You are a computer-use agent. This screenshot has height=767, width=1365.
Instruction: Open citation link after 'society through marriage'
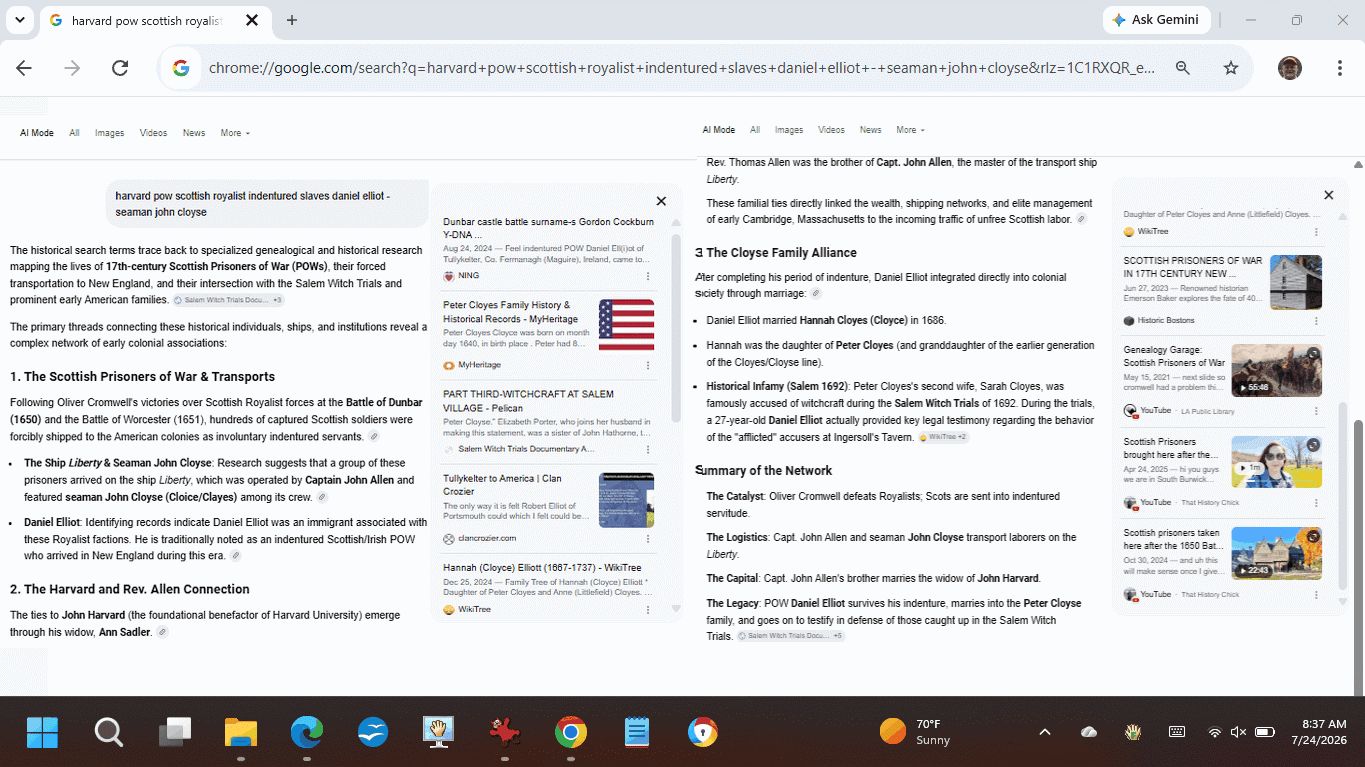[x=816, y=294]
